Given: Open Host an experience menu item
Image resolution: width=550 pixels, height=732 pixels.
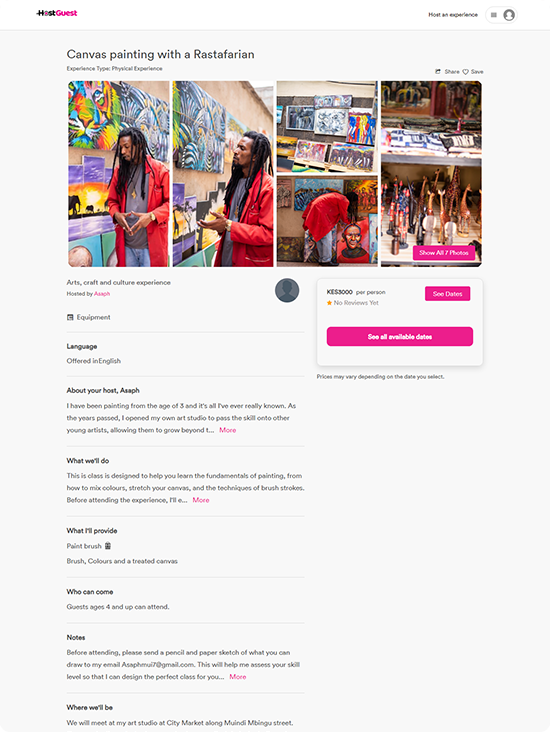Looking at the screenshot, I should point(453,15).
